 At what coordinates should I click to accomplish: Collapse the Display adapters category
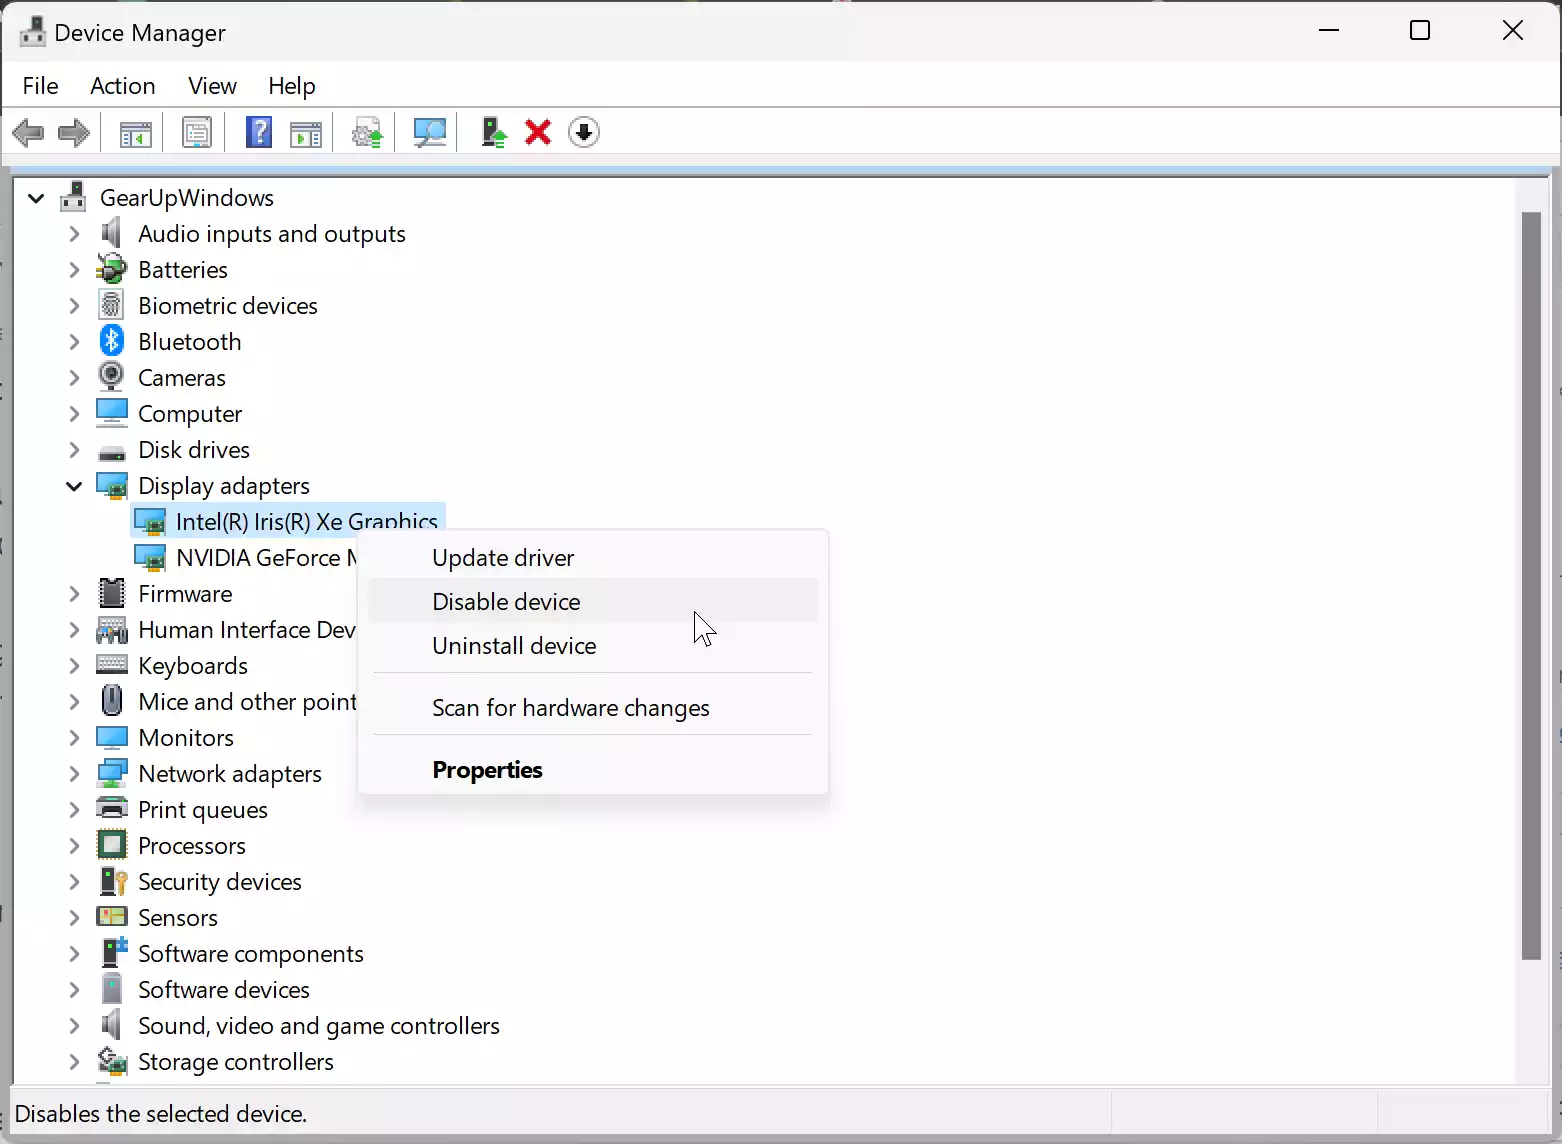(x=74, y=486)
